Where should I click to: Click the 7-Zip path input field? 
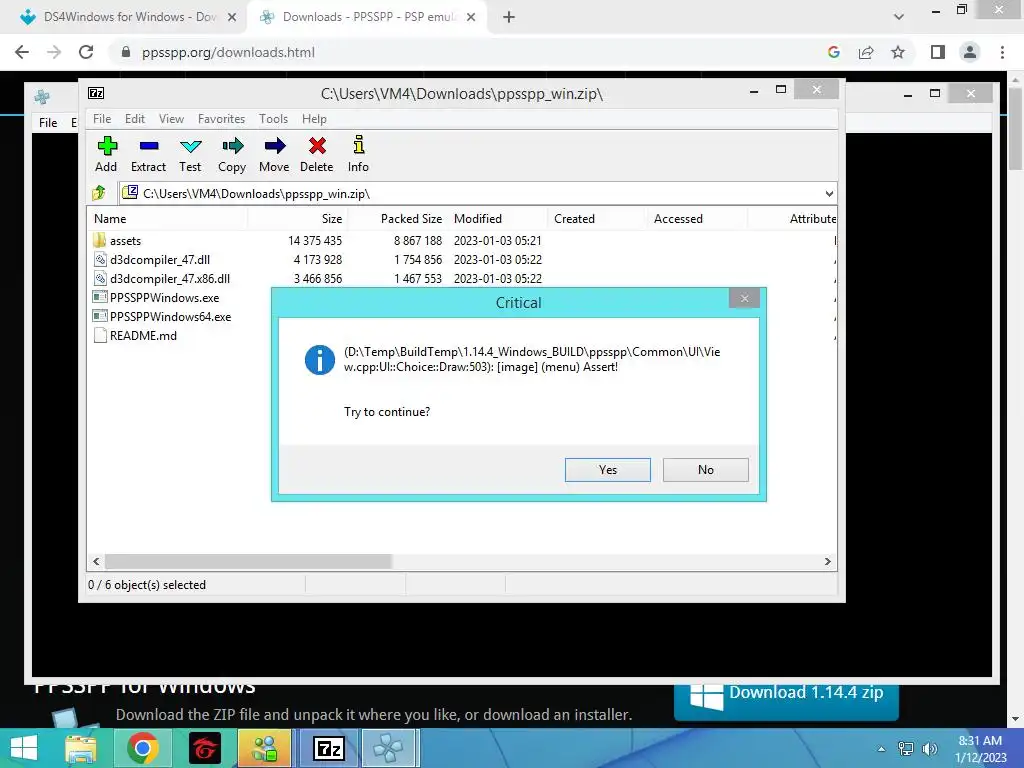coord(479,193)
